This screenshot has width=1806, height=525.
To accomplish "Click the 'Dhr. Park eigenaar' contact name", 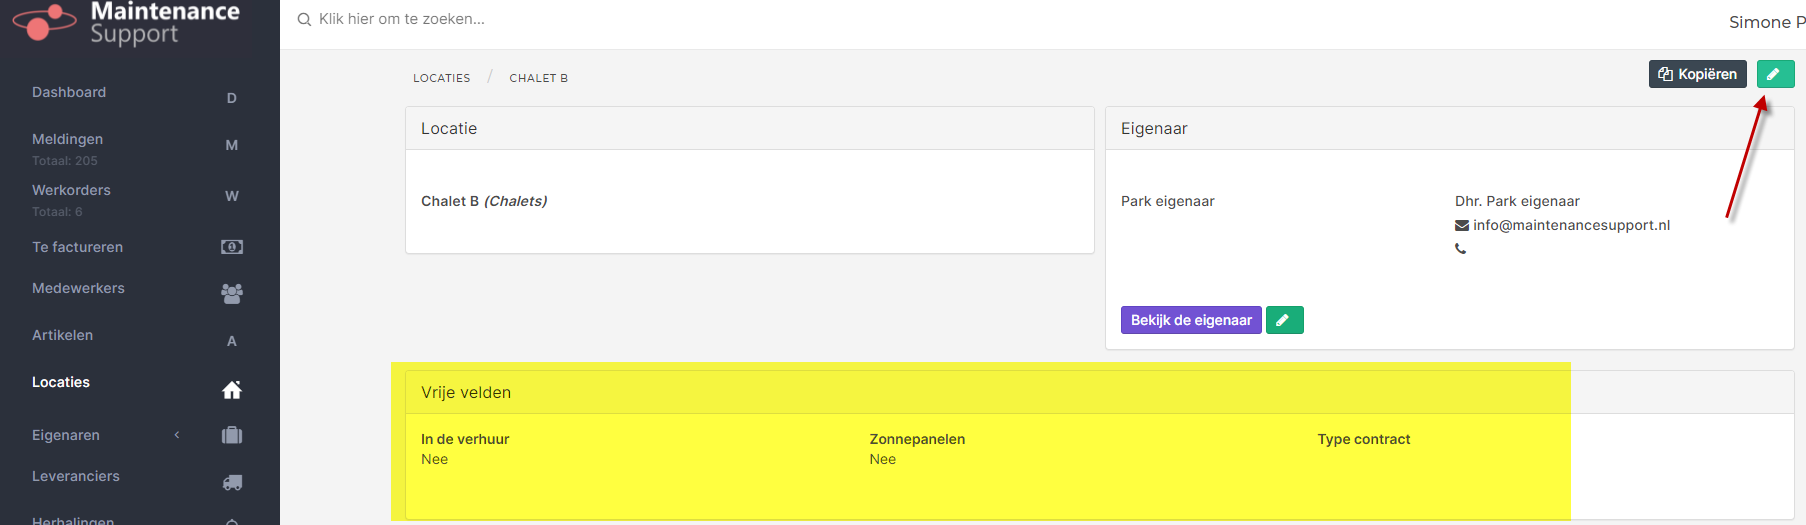I will click(1517, 201).
